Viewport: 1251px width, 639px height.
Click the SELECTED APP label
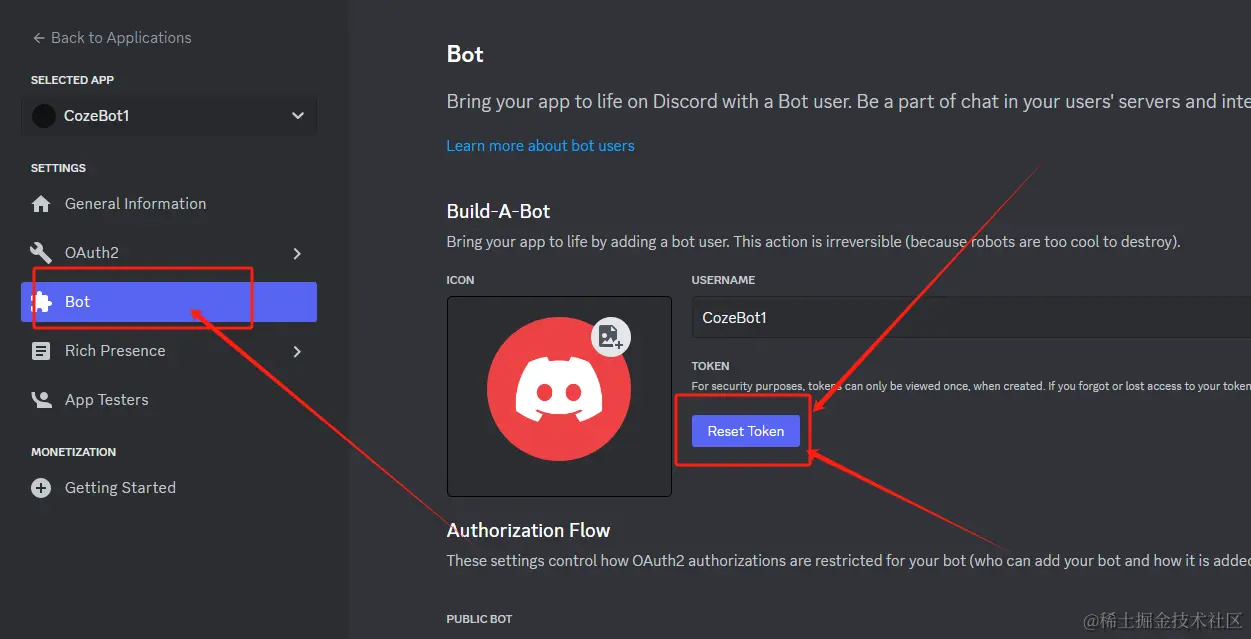[72, 80]
